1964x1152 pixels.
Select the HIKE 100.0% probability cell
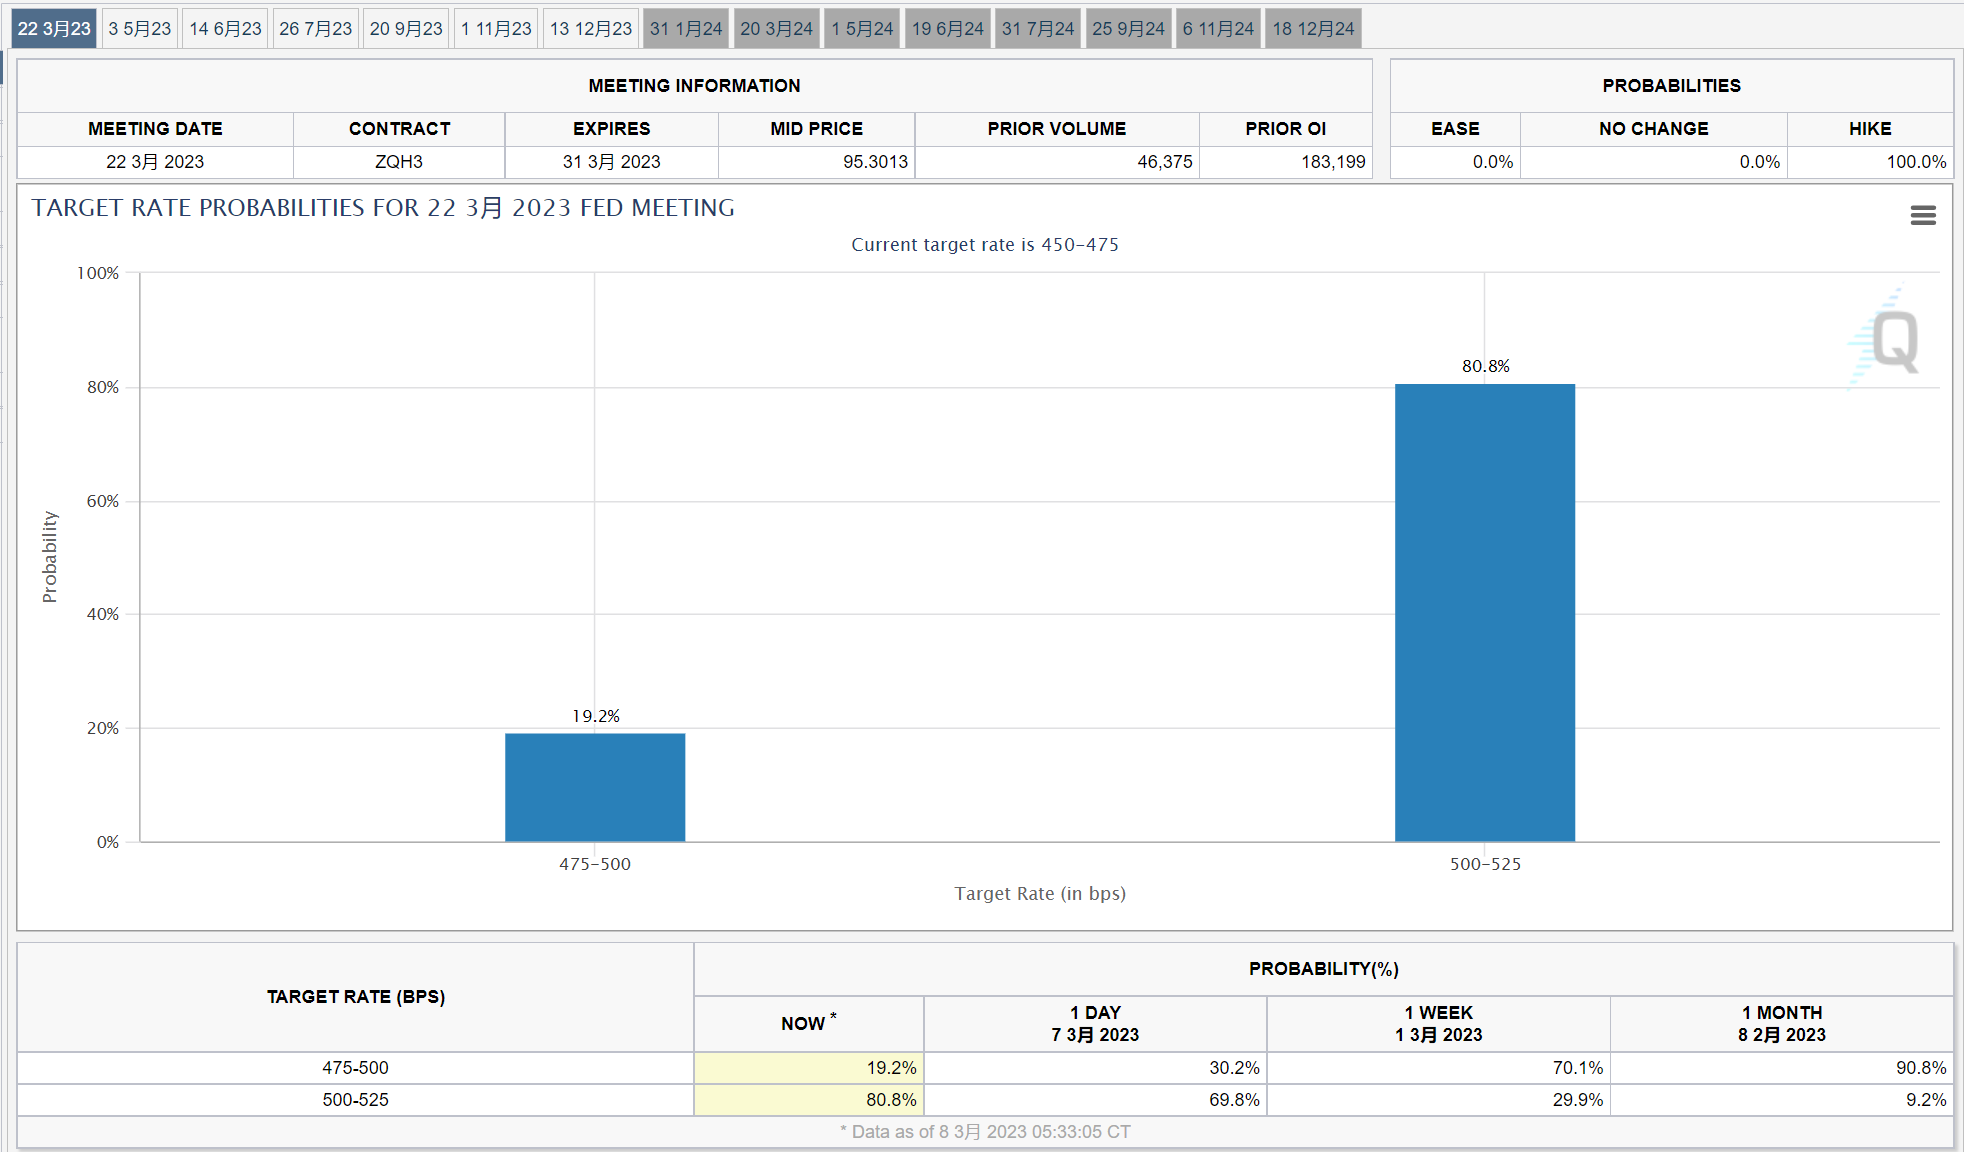1869,161
